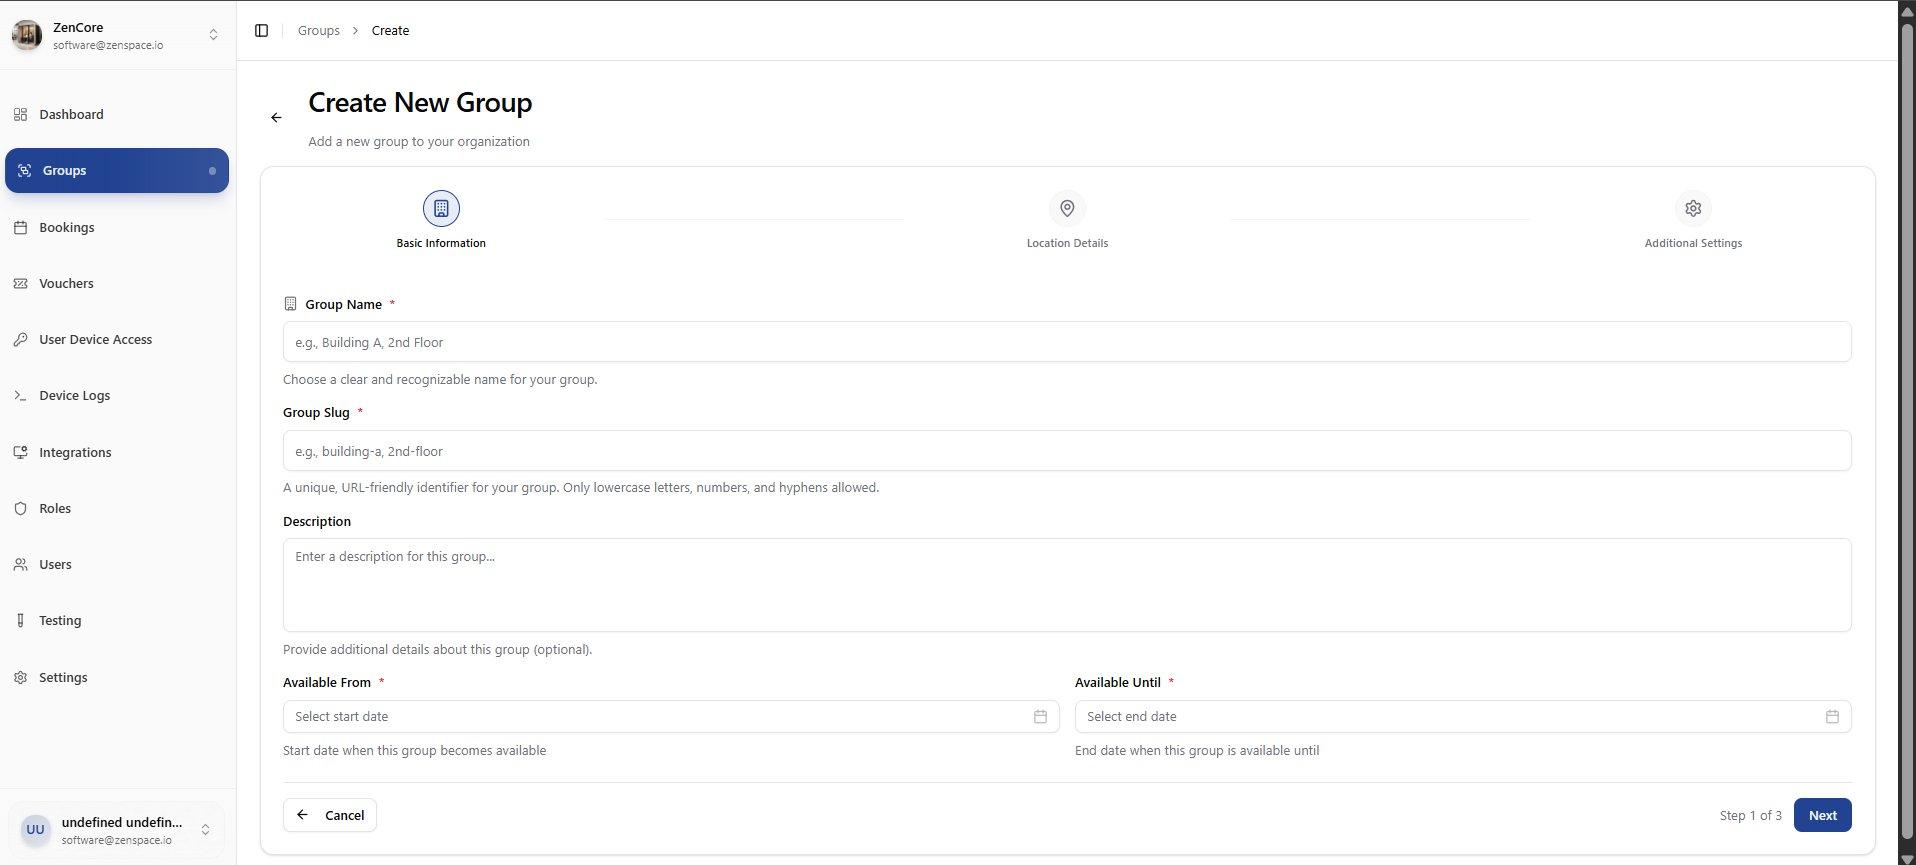Screen dimensions: 1916x865
Task: Open the Available Until date picker
Action: click(1463, 717)
